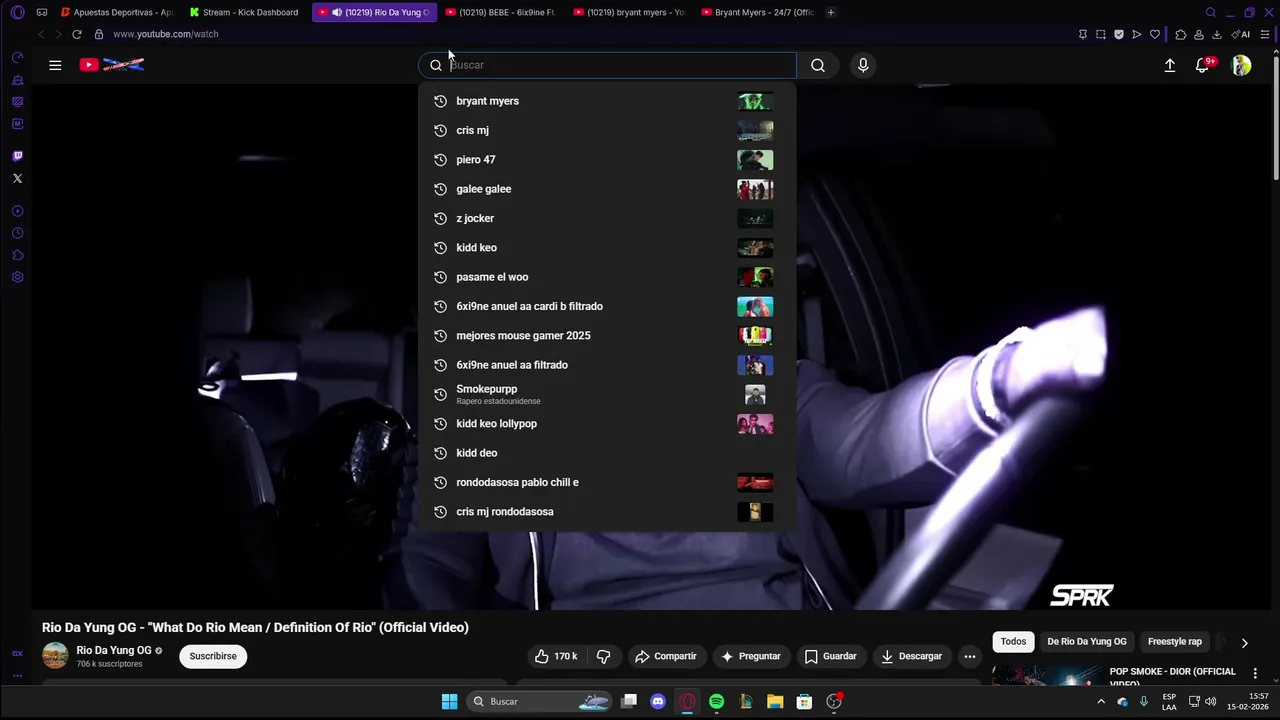Choose the Smokepurpp rapper suggestion
The width and height of the screenshot is (1280, 720).
pos(607,394)
